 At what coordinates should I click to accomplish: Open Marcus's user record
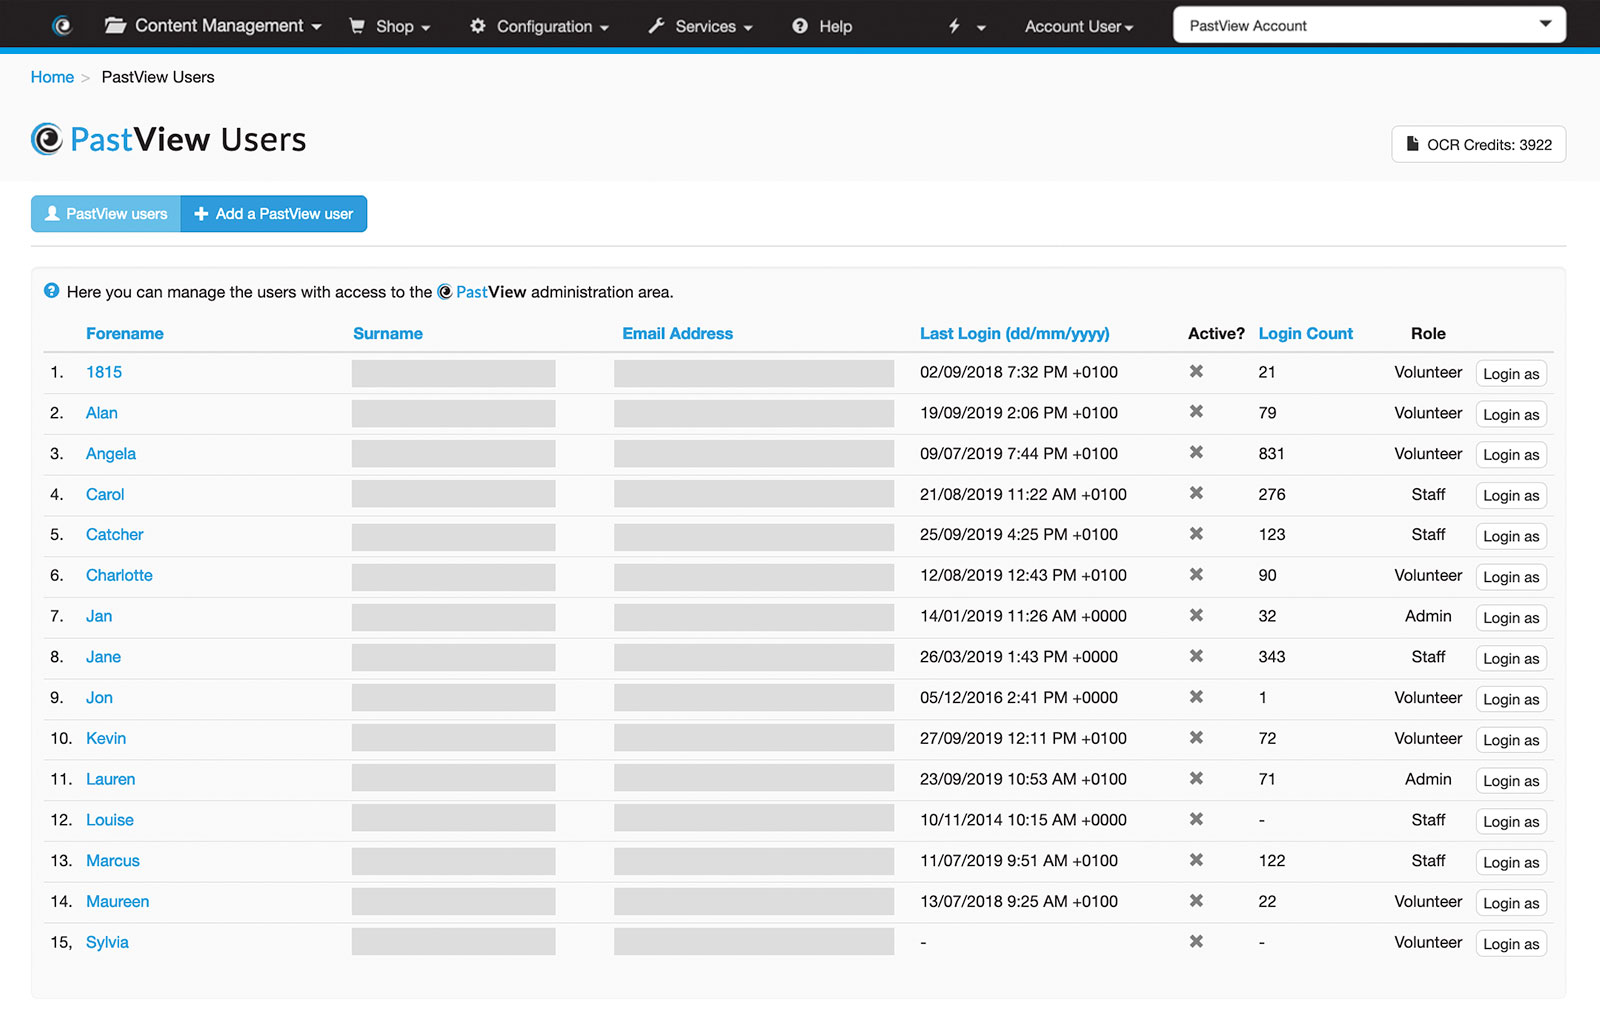click(113, 861)
